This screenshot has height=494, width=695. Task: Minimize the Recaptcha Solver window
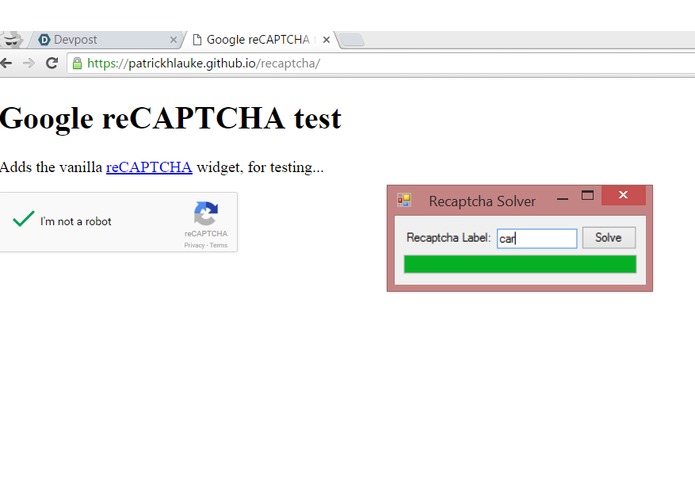point(562,199)
